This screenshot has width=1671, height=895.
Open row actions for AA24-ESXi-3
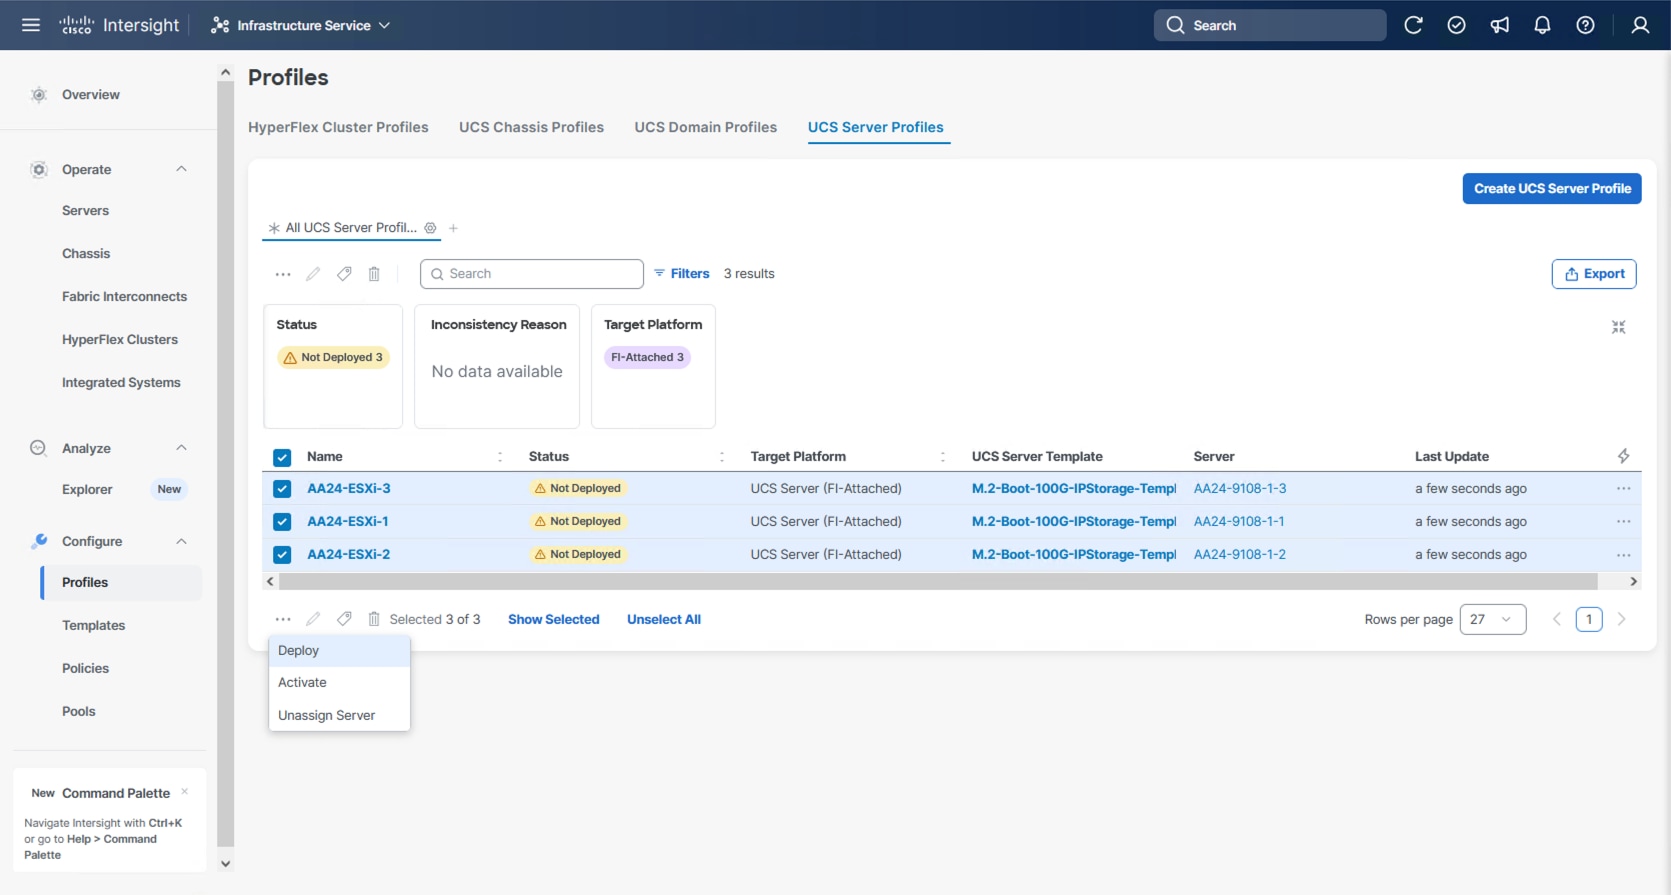coord(1623,488)
